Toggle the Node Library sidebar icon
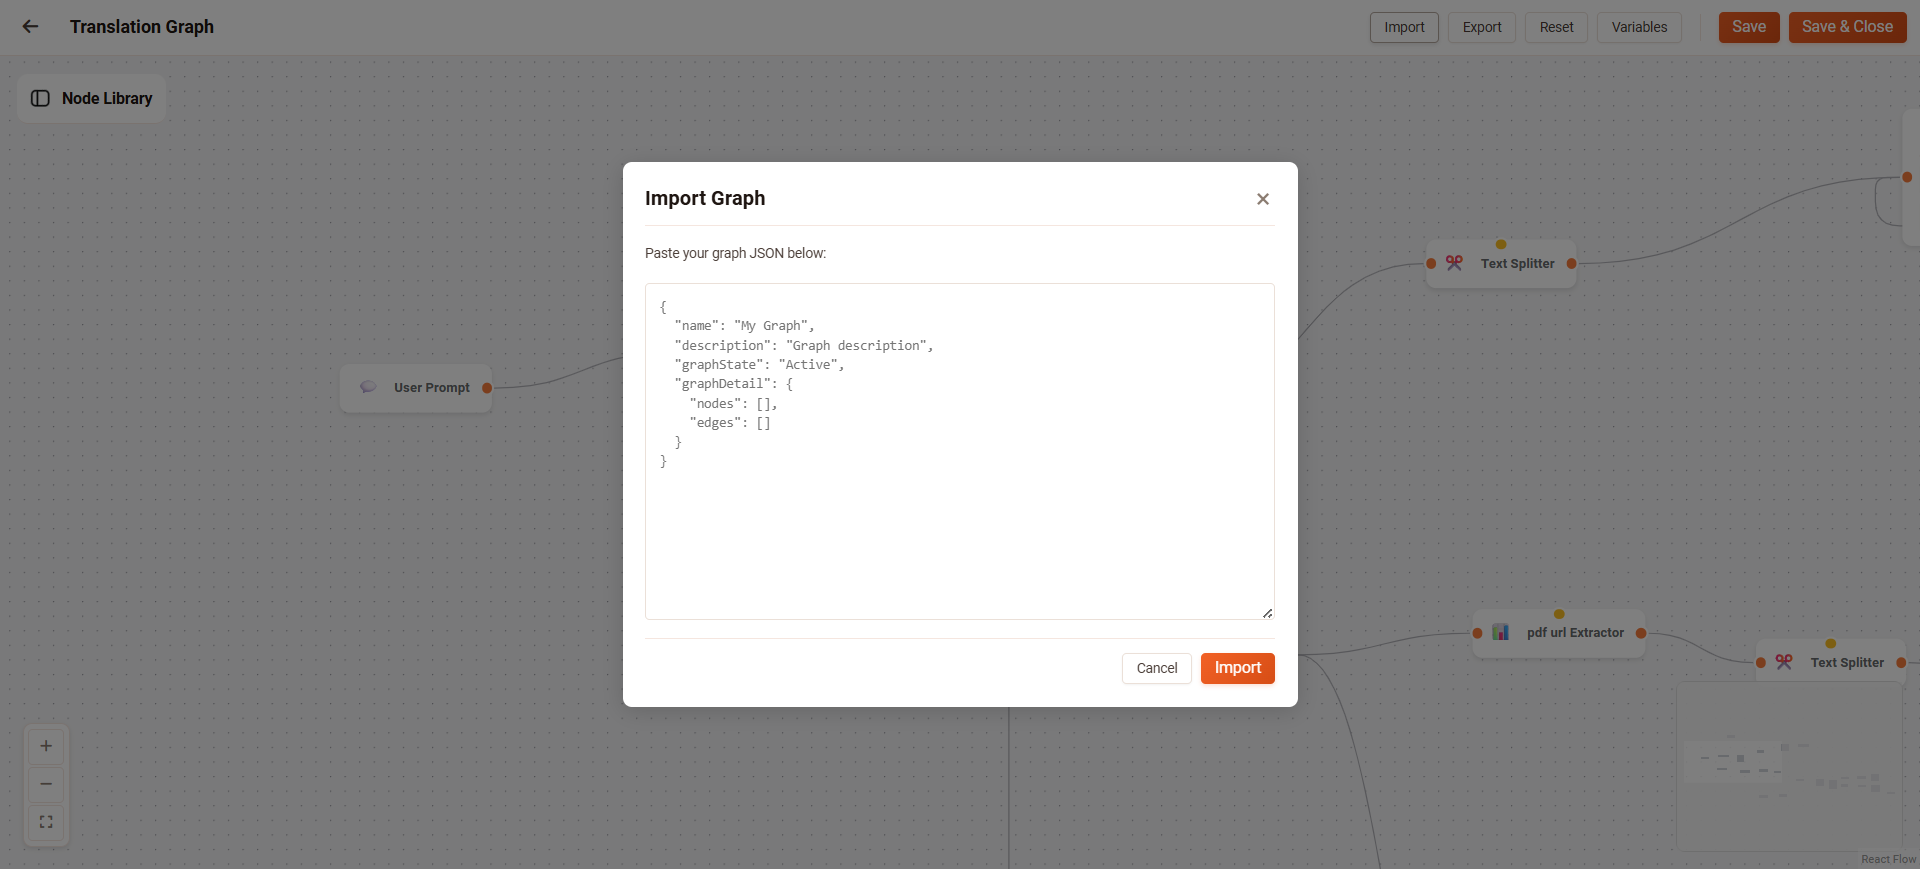This screenshot has height=869, width=1920. point(40,98)
